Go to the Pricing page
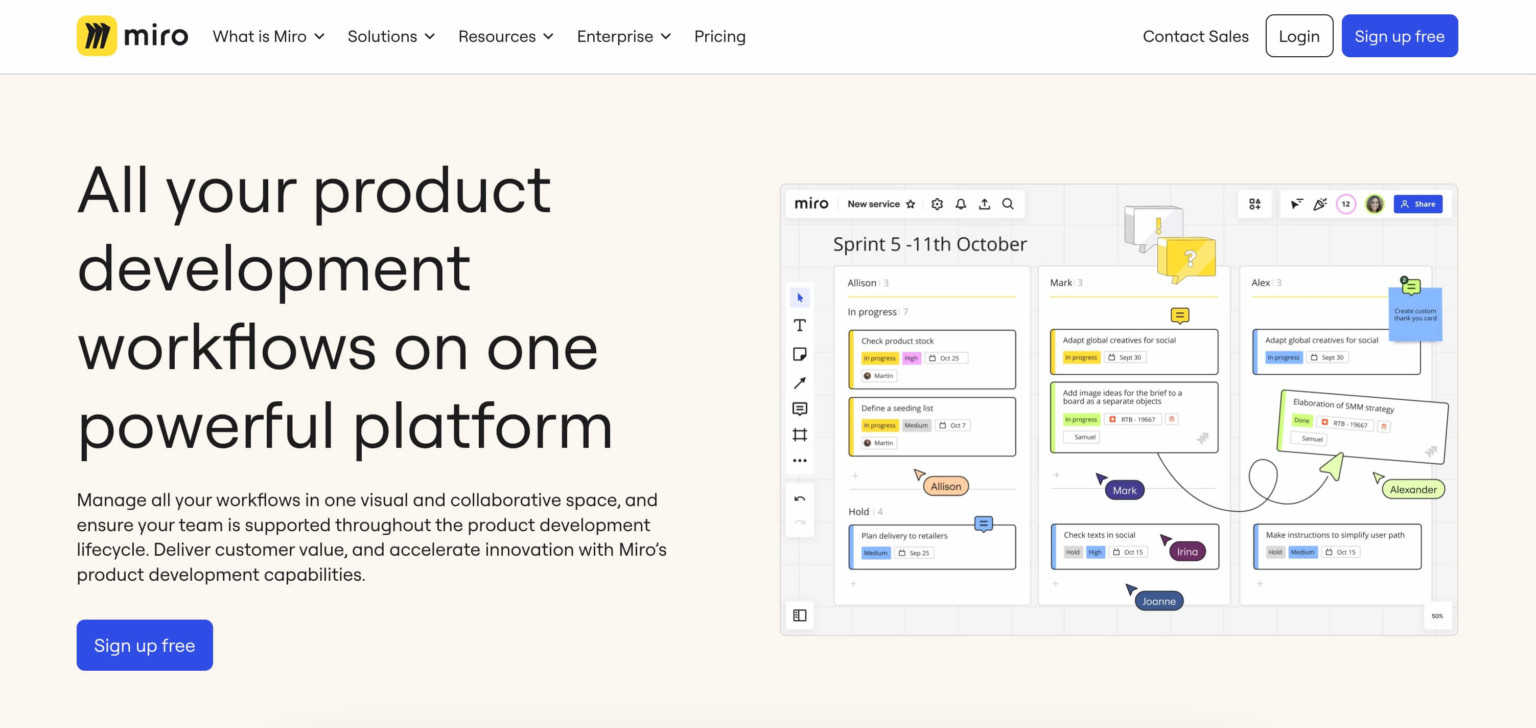This screenshot has width=1536, height=728. coord(720,36)
